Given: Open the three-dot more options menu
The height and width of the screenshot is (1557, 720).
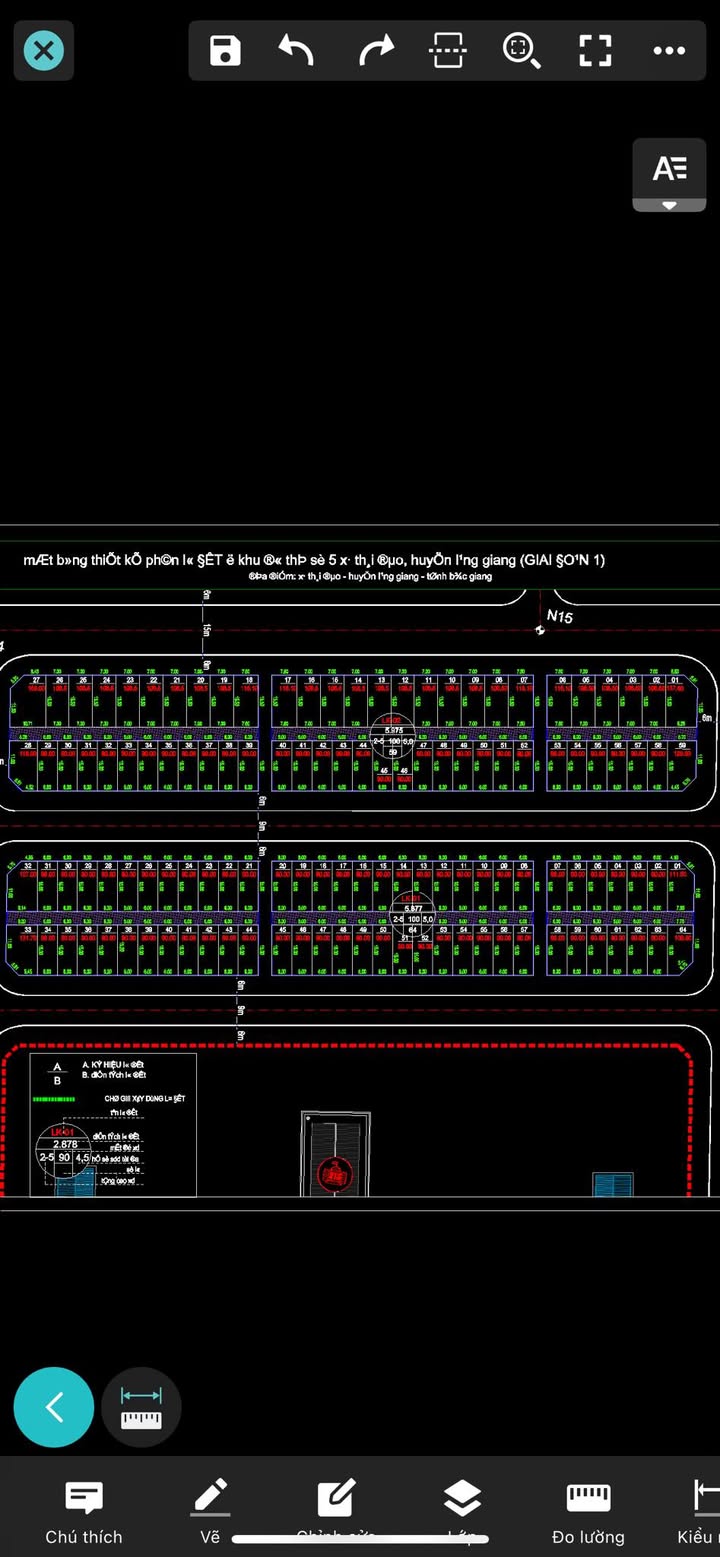Looking at the screenshot, I should click(x=669, y=50).
